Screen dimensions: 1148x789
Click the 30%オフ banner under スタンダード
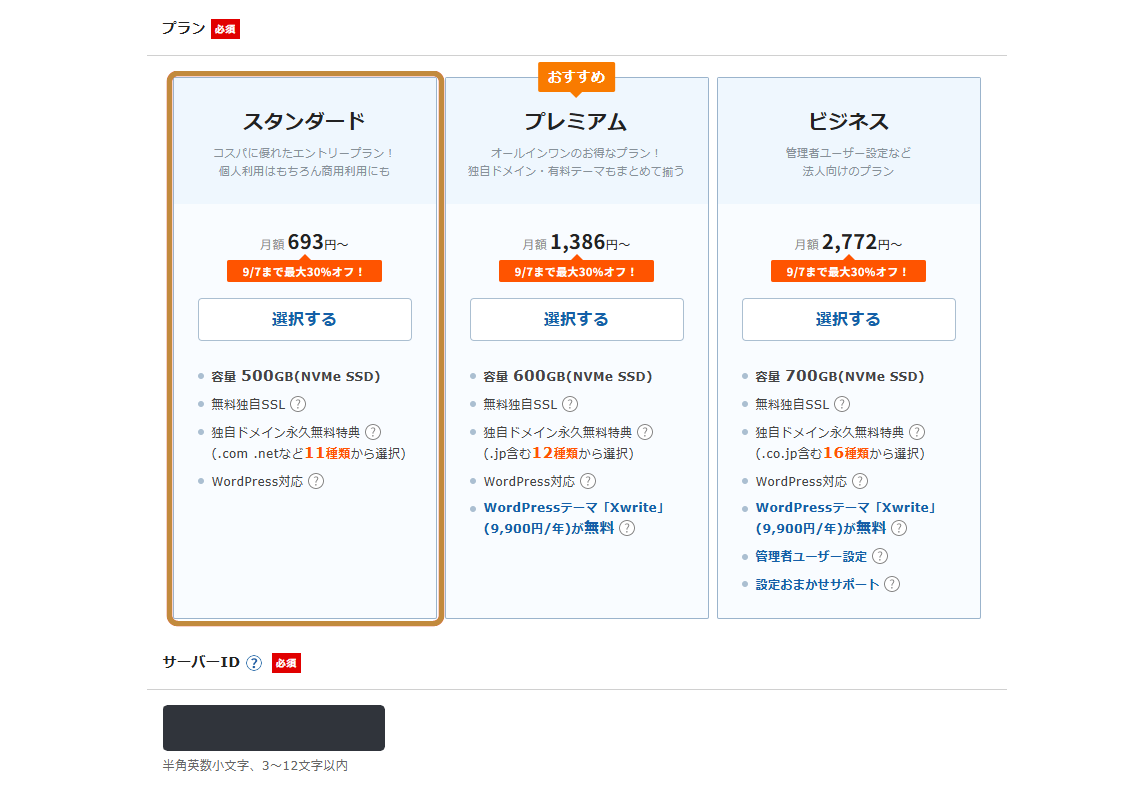coord(305,272)
